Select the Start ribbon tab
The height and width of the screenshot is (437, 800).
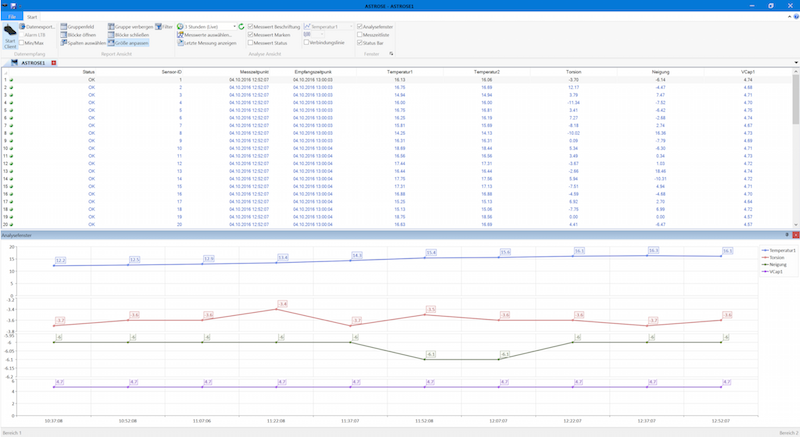click(x=32, y=17)
